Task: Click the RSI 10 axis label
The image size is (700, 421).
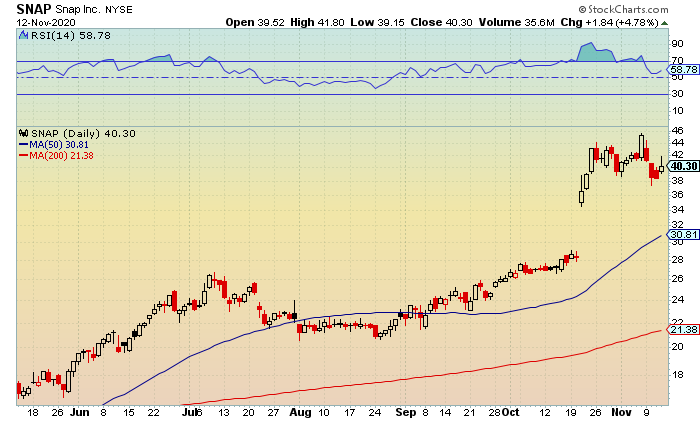Action: point(677,111)
